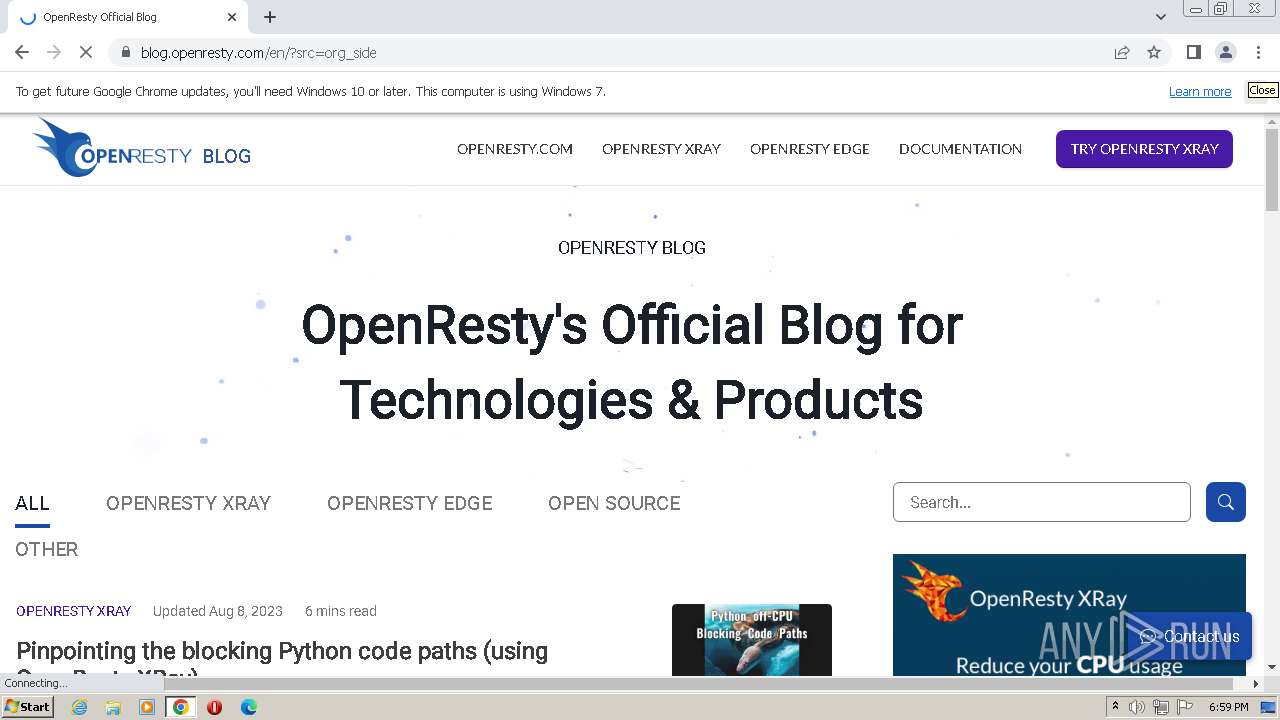This screenshot has height=720, width=1280.
Task: Click the network tray icon
Action: coord(1161,707)
